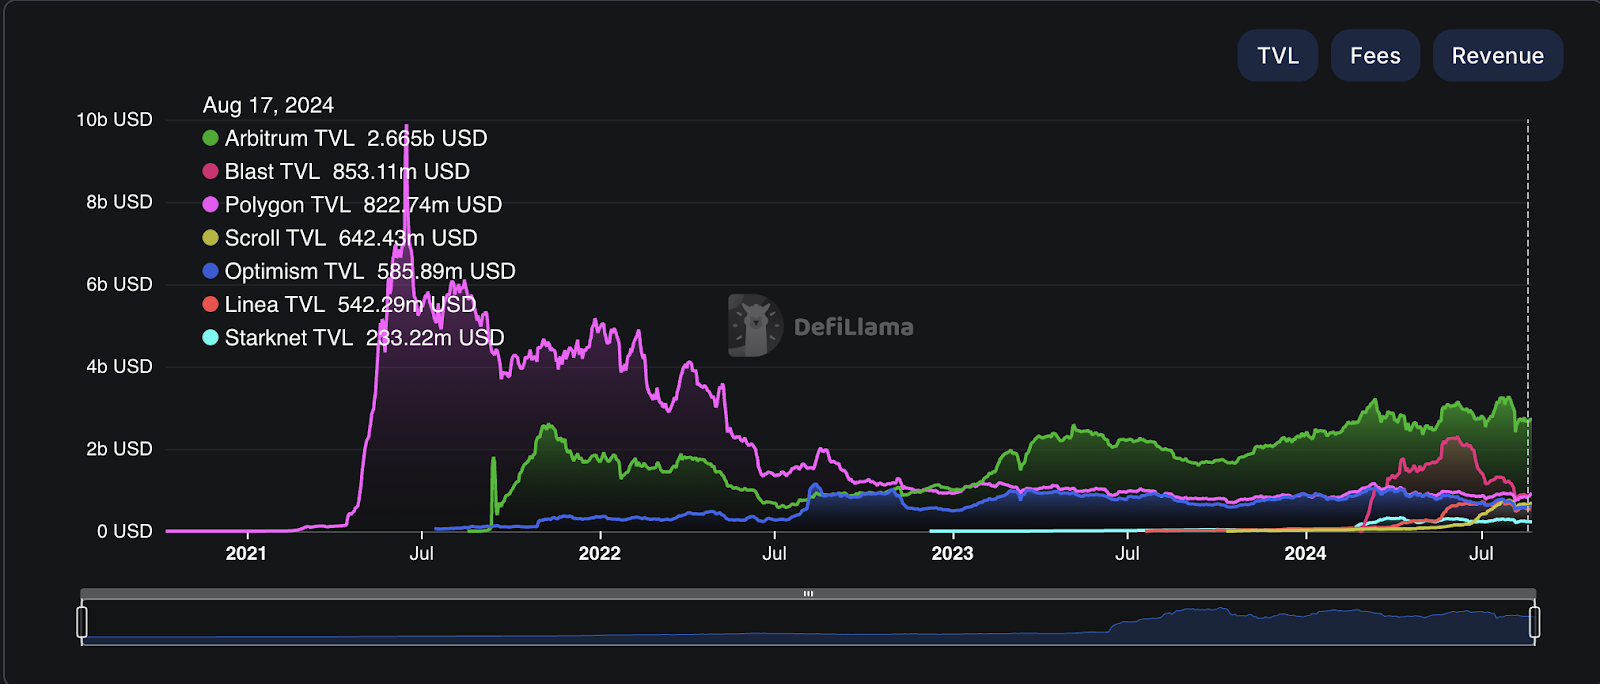Click the dashed Aug 2024 cursor line
1600x684 pixels.
1528,325
